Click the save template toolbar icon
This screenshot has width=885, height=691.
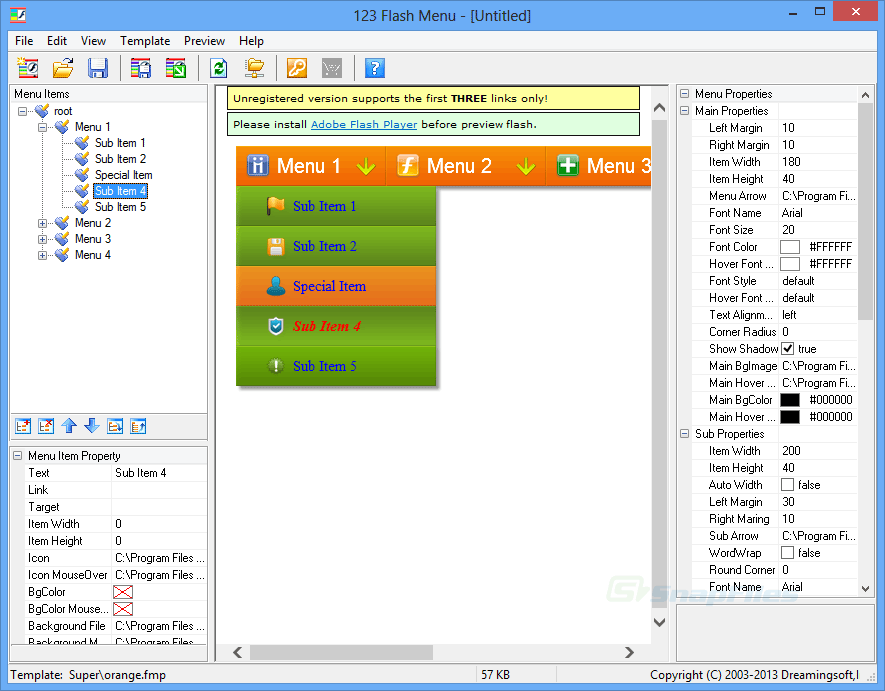coord(141,68)
